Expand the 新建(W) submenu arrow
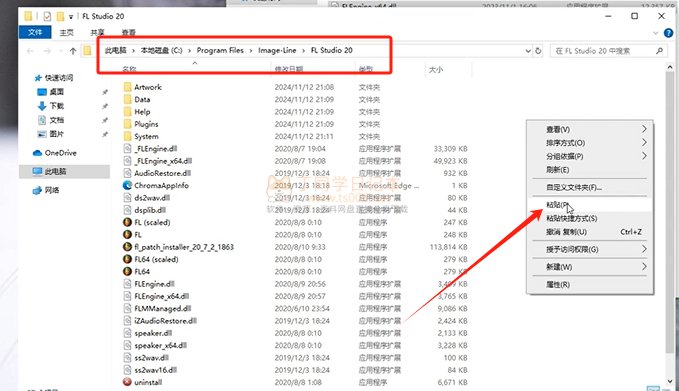Viewport: 679px width, 391px height. tap(644, 266)
